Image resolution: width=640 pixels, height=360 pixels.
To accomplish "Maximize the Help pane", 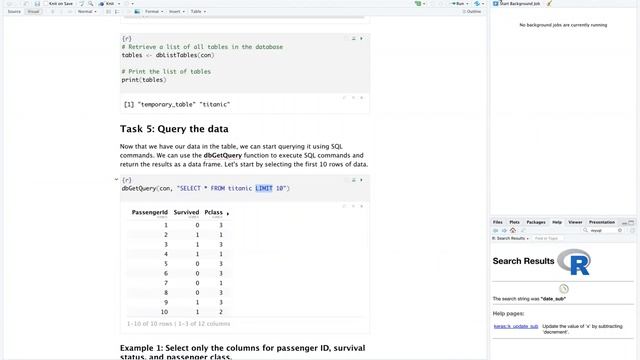I will (x=631, y=222).
